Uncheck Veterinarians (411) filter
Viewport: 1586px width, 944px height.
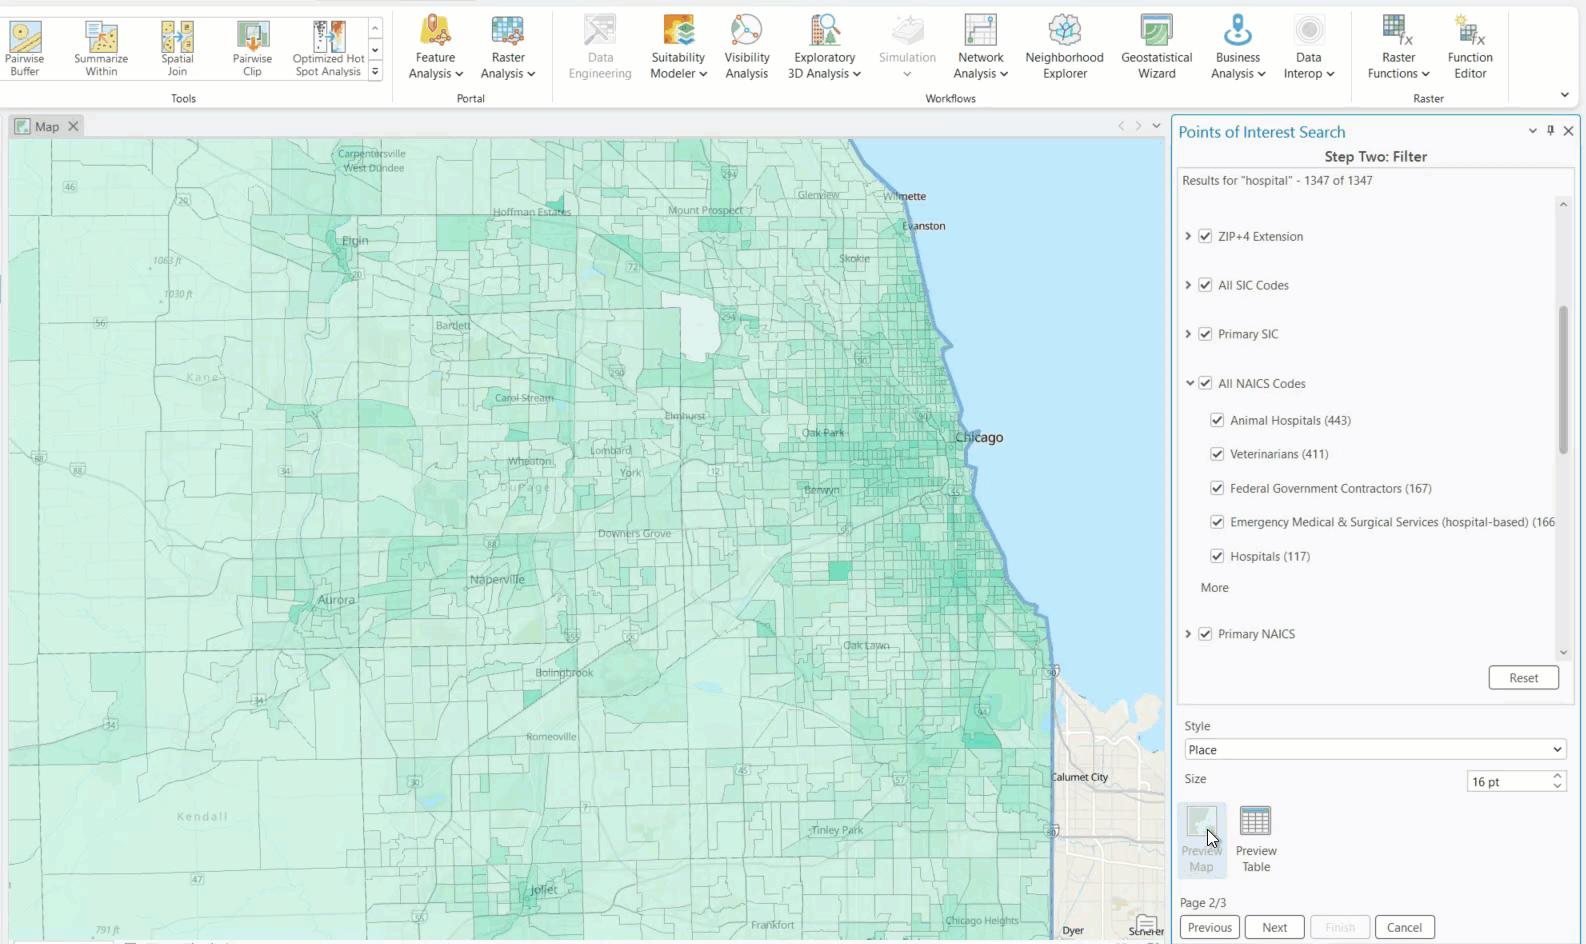(x=1217, y=454)
